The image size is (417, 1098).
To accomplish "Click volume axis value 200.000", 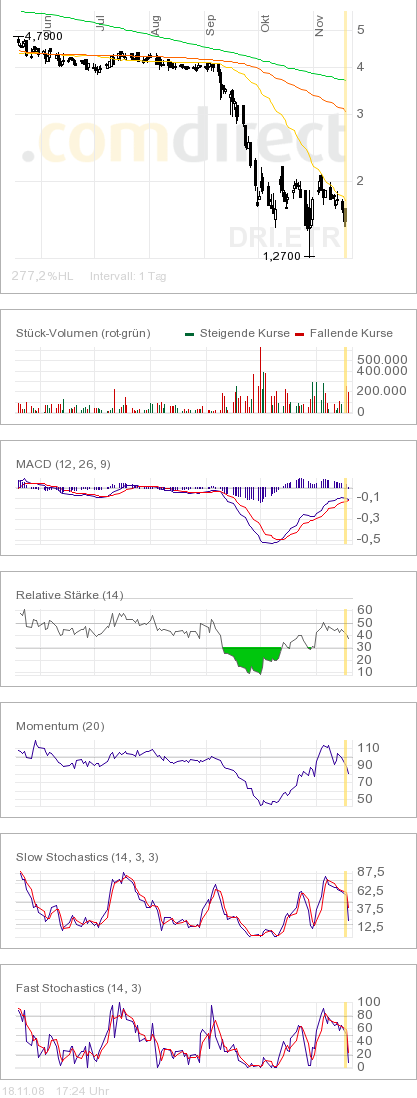I will [381, 391].
